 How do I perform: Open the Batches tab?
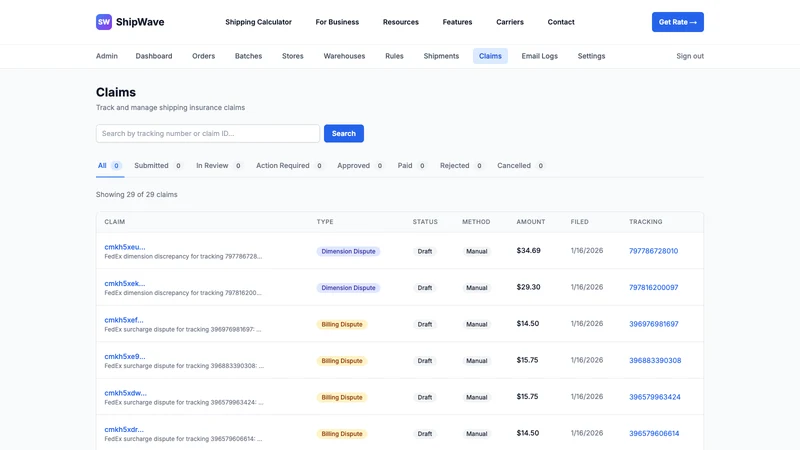click(248, 56)
